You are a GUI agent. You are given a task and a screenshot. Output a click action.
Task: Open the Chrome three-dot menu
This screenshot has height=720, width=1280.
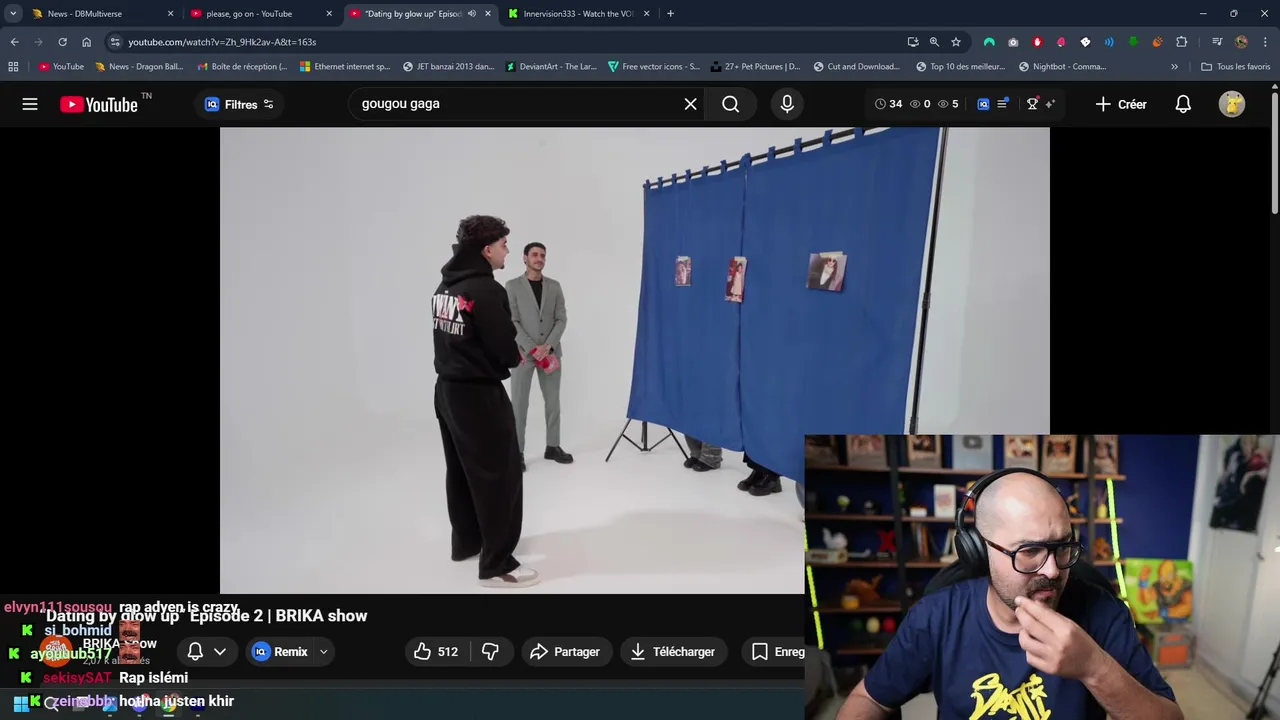(x=1265, y=42)
